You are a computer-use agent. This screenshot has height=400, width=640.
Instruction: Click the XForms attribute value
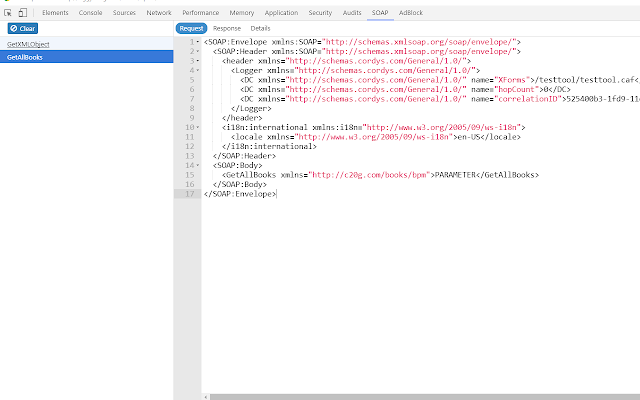point(512,80)
